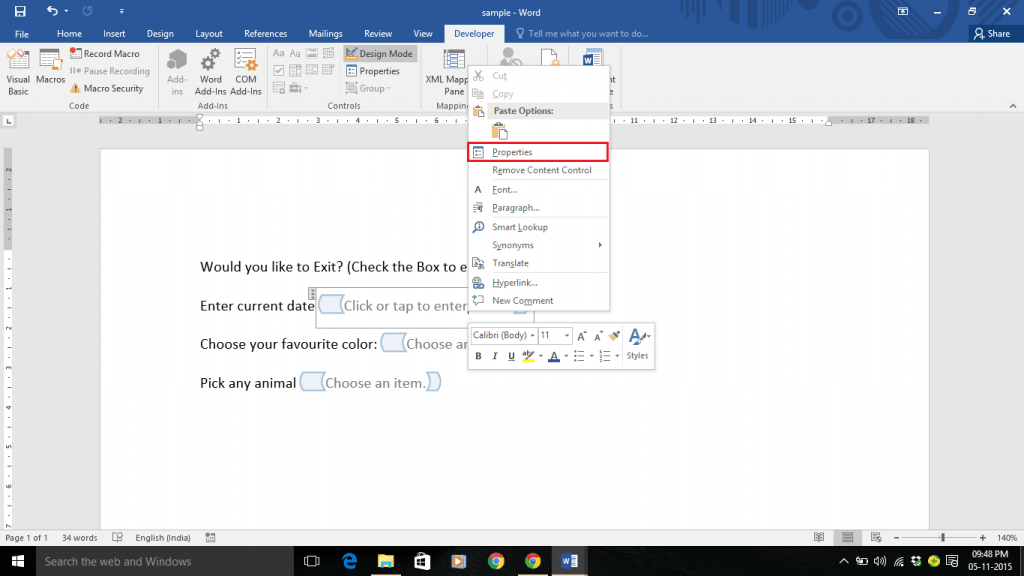Insert a Date Picker content control

[328, 71]
